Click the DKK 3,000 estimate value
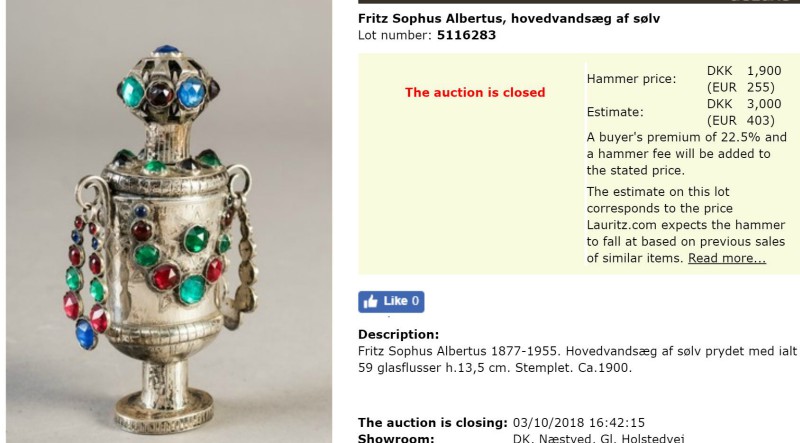 click(744, 104)
